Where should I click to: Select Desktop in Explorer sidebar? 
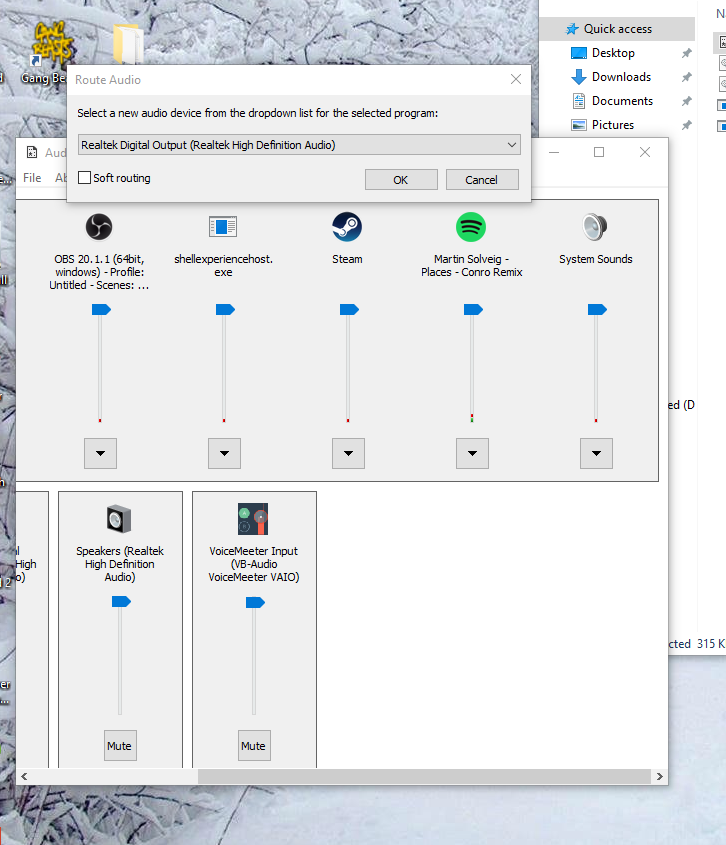click(x=613, y=53)
